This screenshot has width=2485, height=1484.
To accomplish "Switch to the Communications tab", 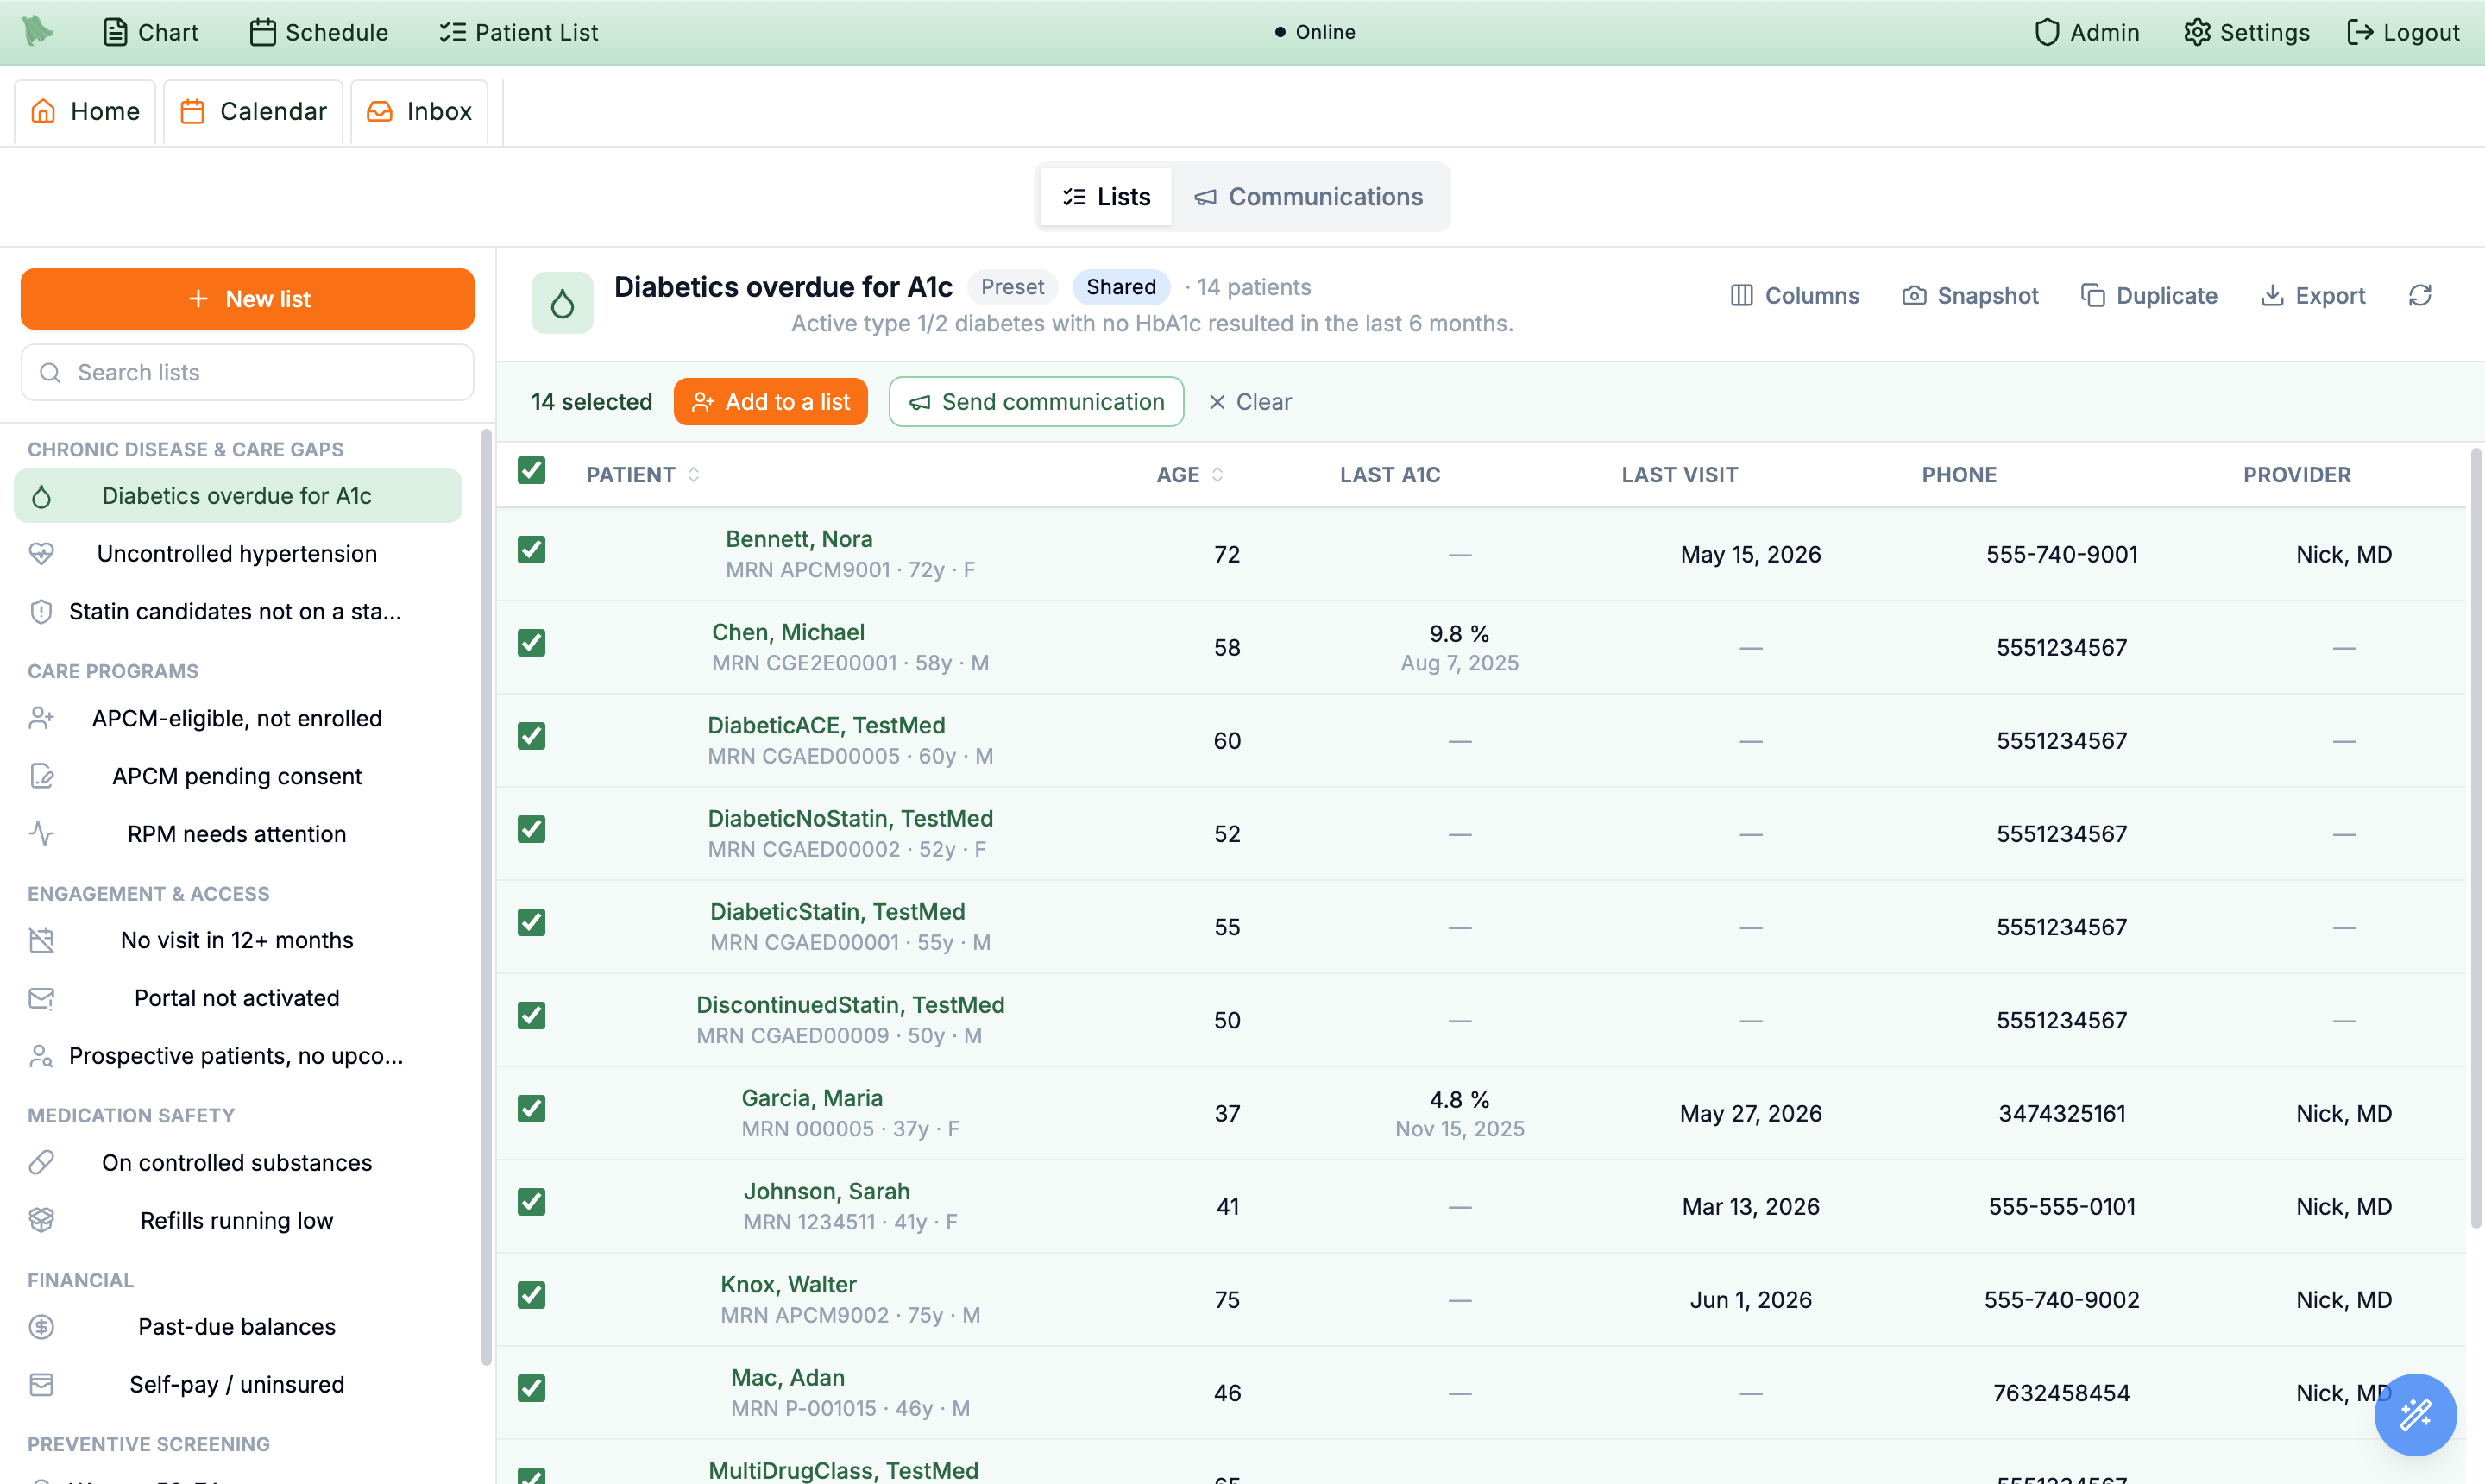I will (x=1309, y=196).
